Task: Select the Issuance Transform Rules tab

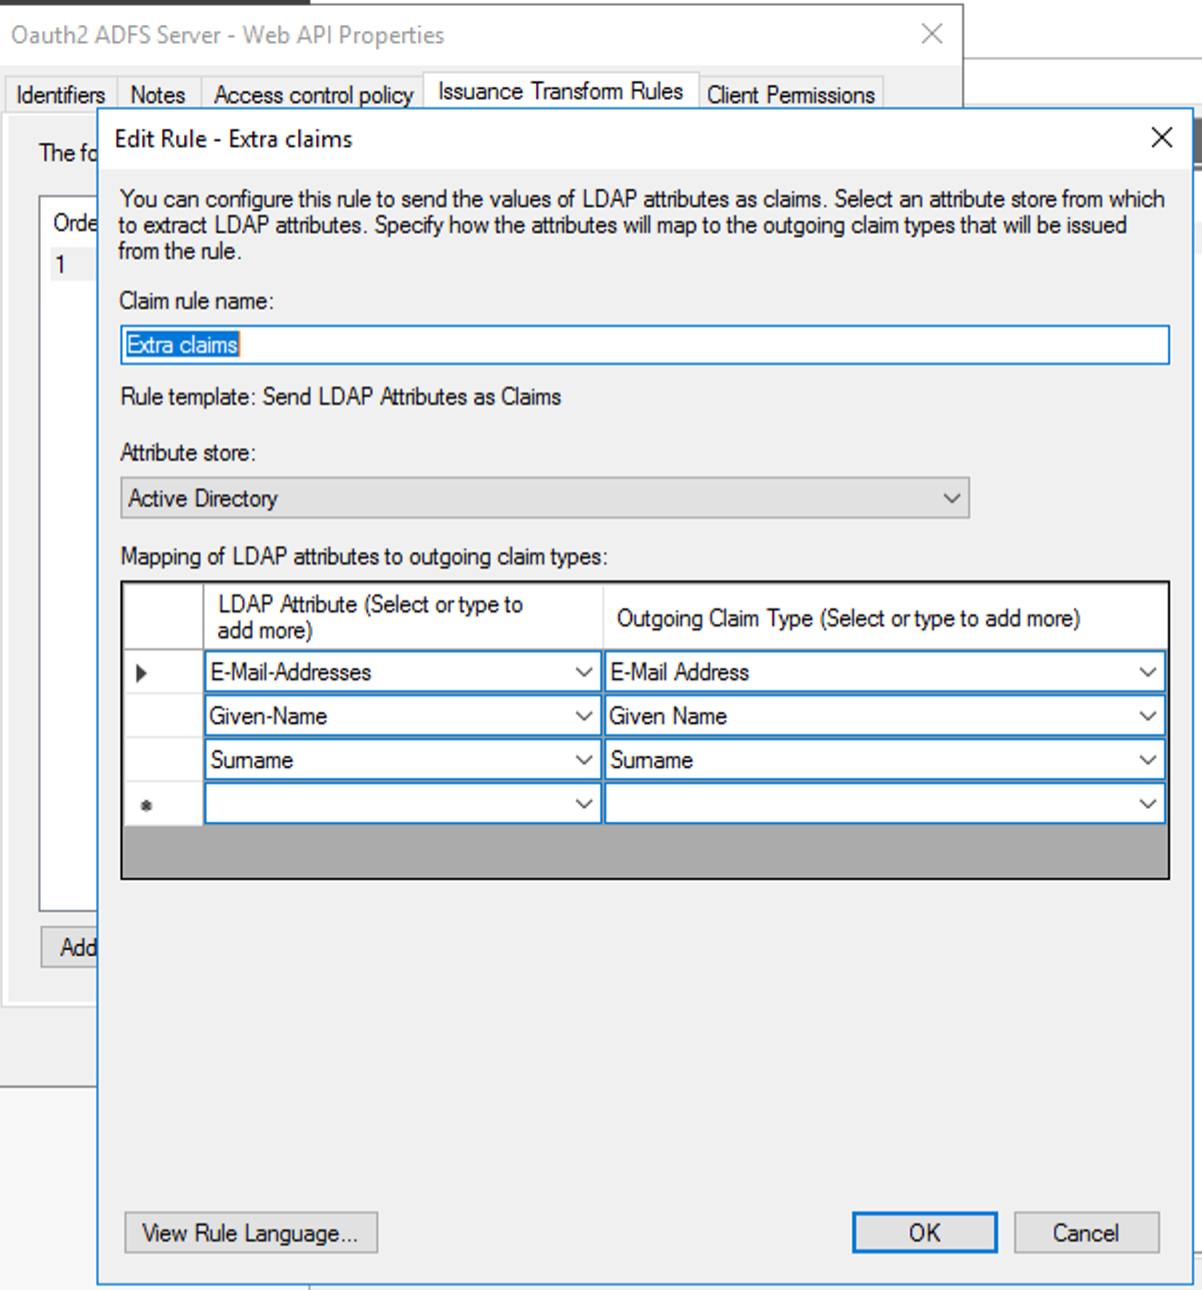Action: tap(561, 91)
